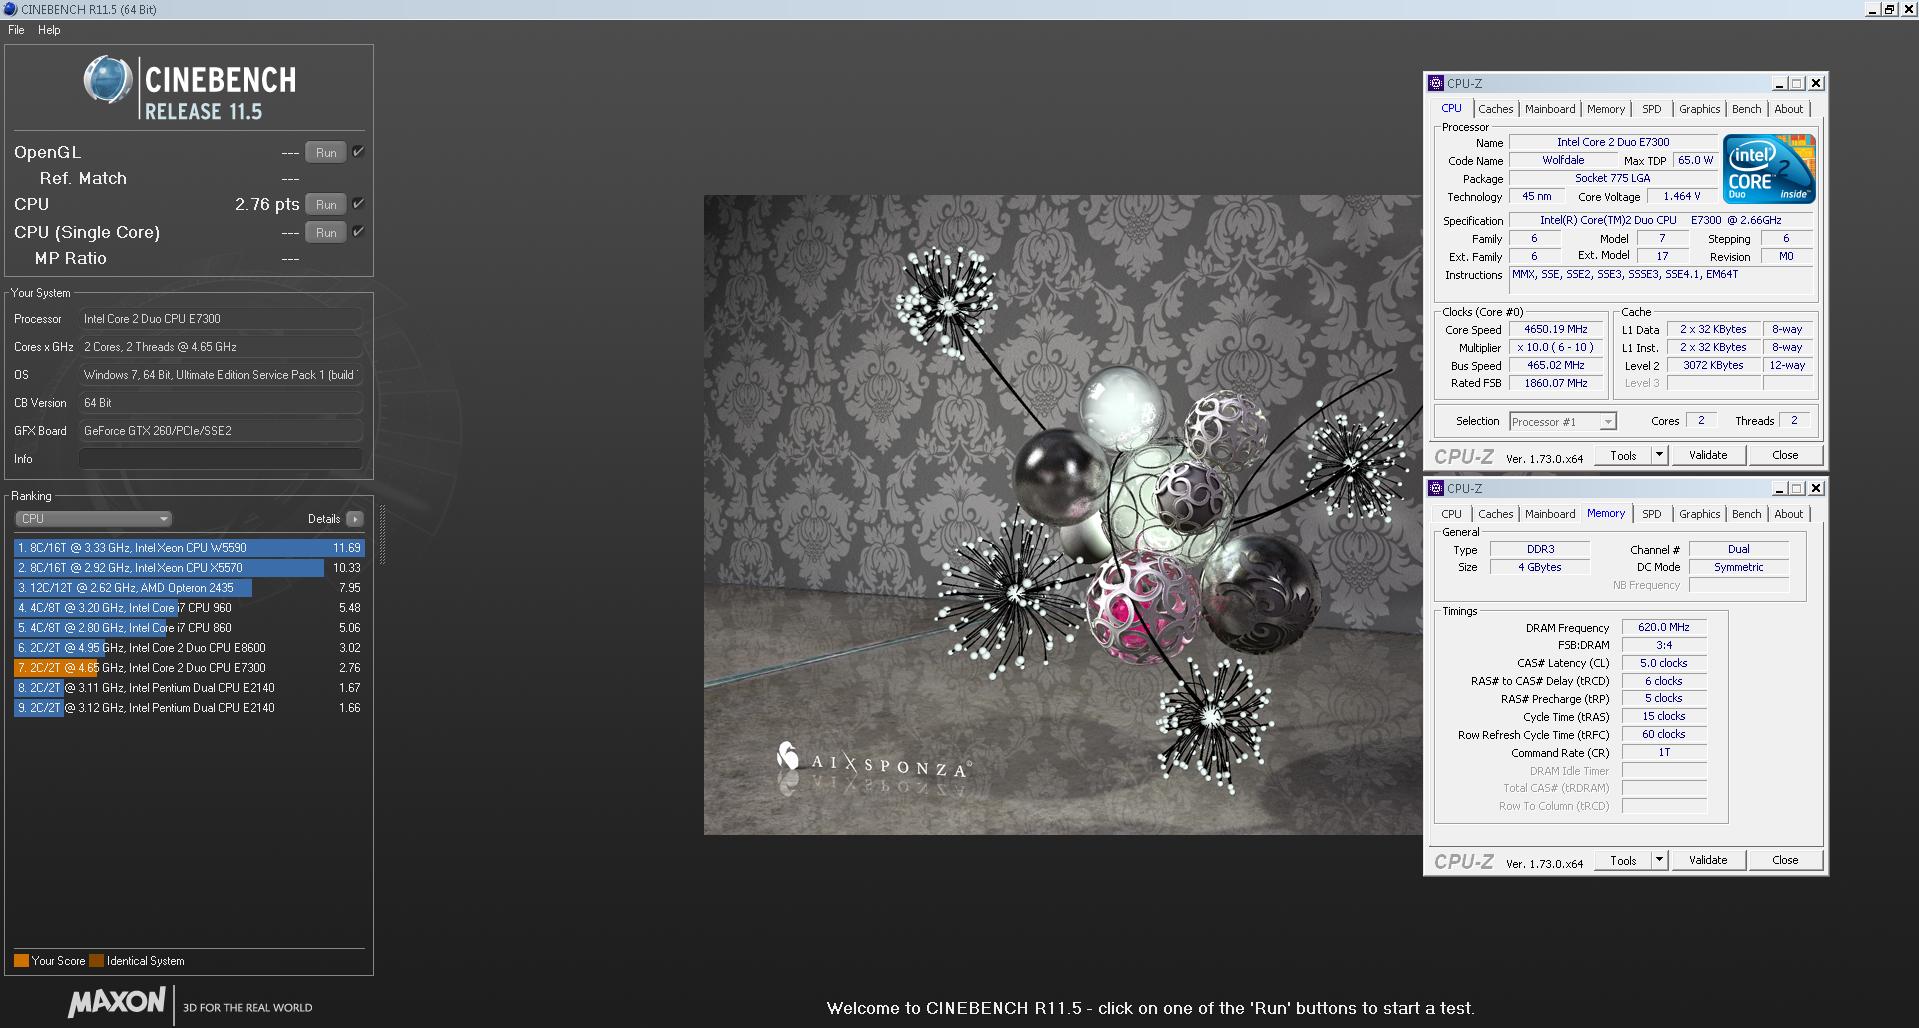Click the AIXSPONZA rendered scene image
The width and height of the screenshot is (1919, 1028).
pyautogui.click(x=1063, y=514)
